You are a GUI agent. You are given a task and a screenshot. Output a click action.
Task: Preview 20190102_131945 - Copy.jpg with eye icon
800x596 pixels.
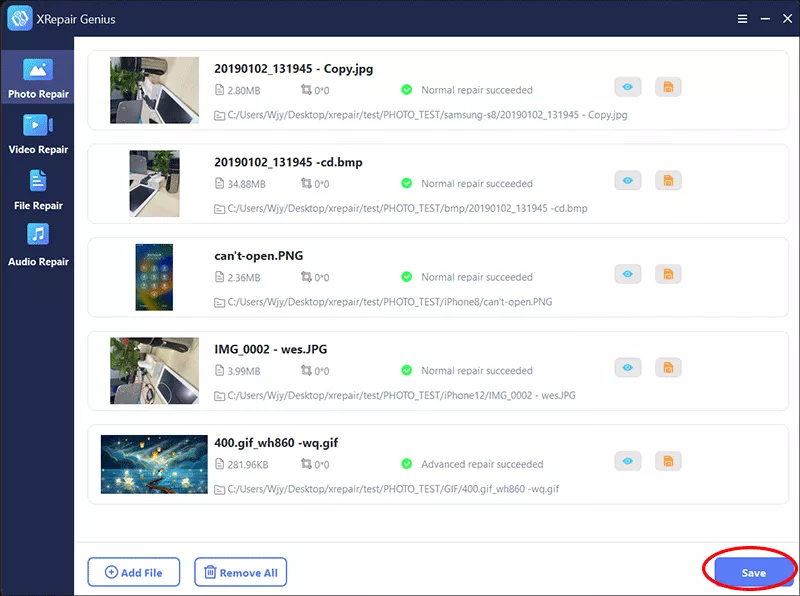pyautogui.click(x=627, y=88)
